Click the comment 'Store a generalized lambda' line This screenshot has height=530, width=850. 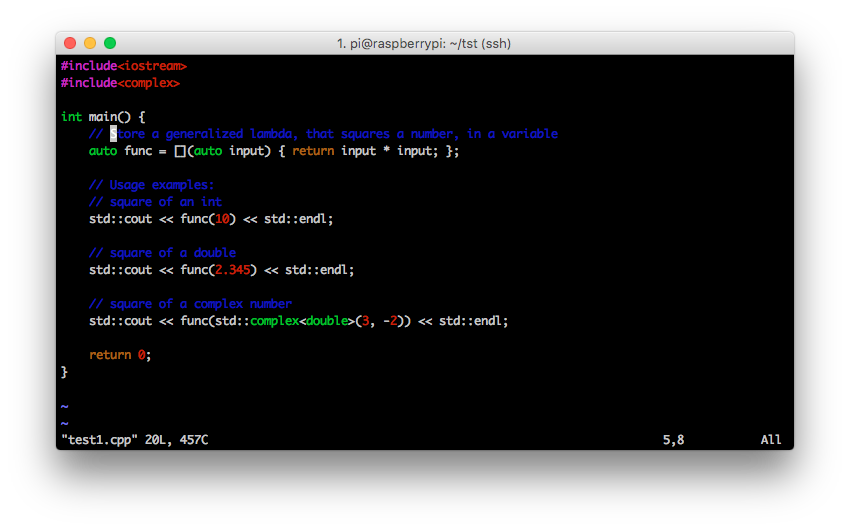pyautogui.click(x=323, y=134)
